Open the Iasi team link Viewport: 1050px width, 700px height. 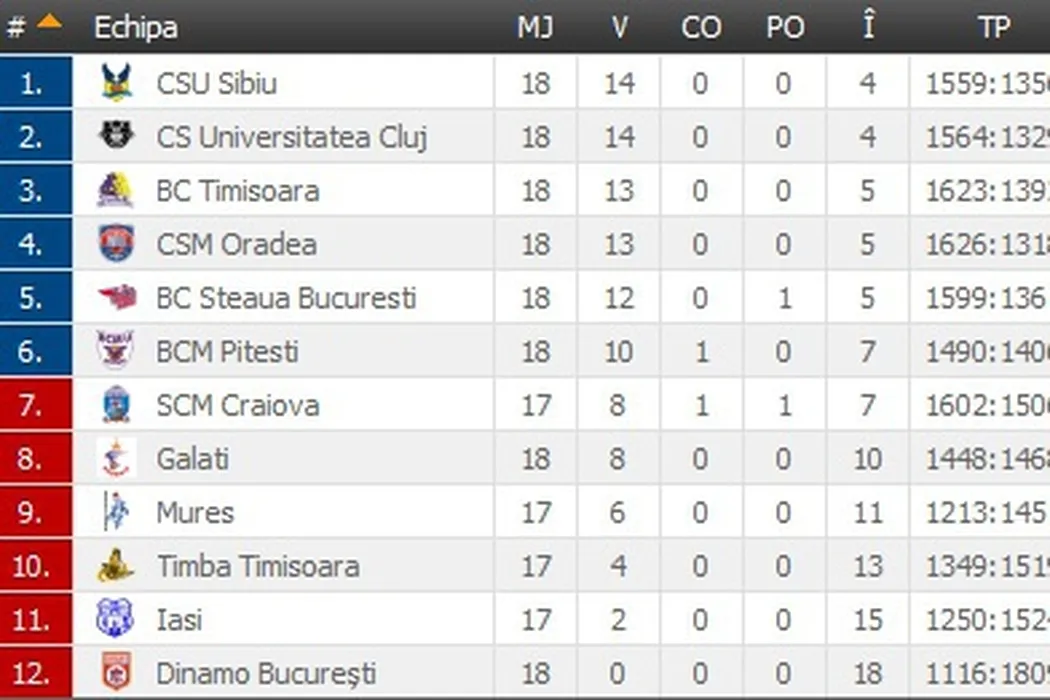179,620
